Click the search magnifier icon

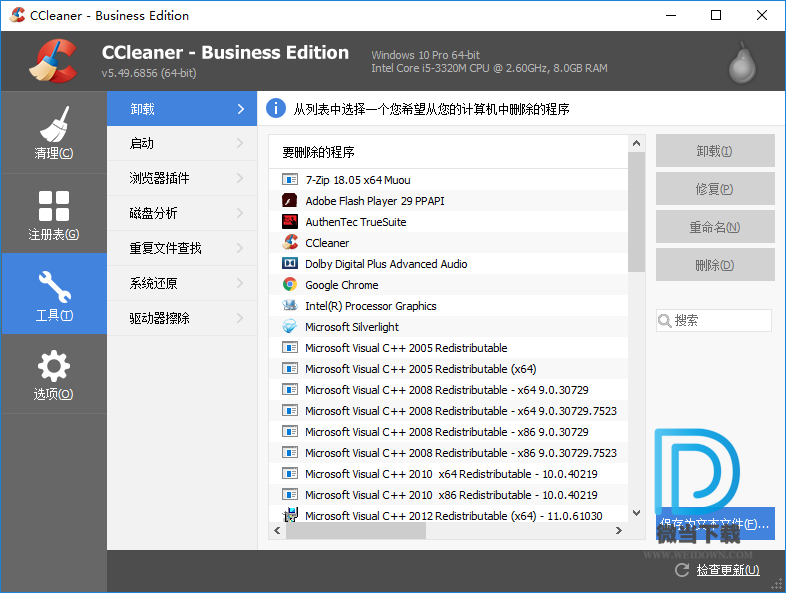[x=665, y=320]
